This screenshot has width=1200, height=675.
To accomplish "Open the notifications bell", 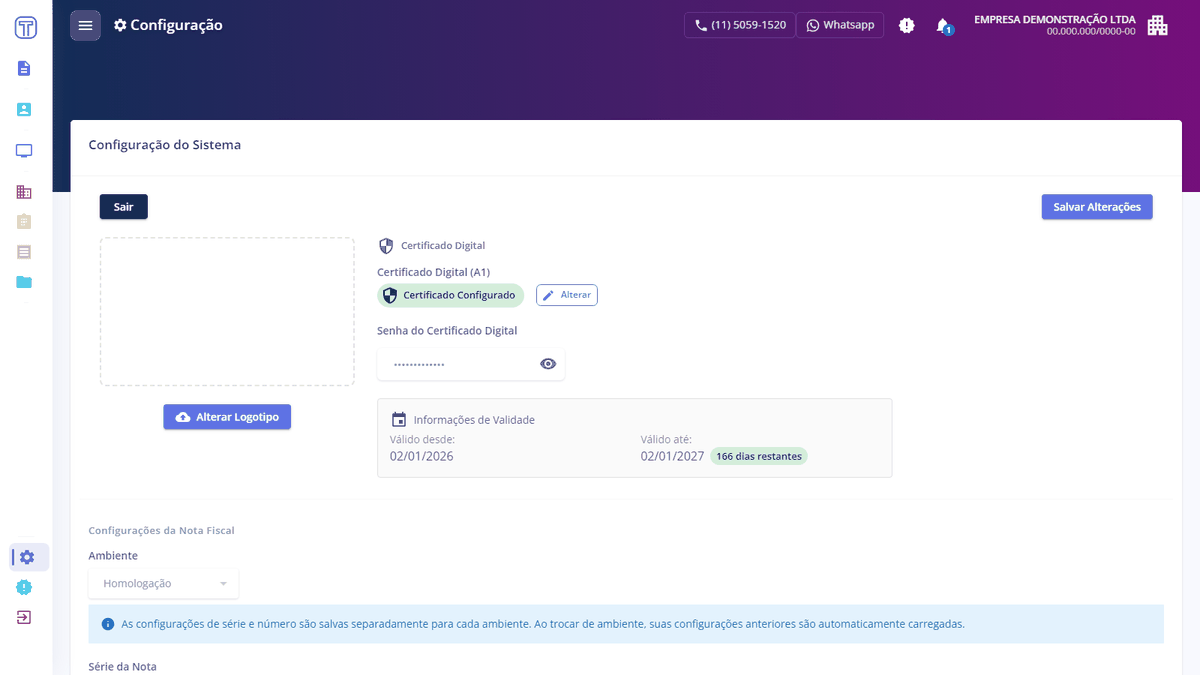I will click(942, 25).
